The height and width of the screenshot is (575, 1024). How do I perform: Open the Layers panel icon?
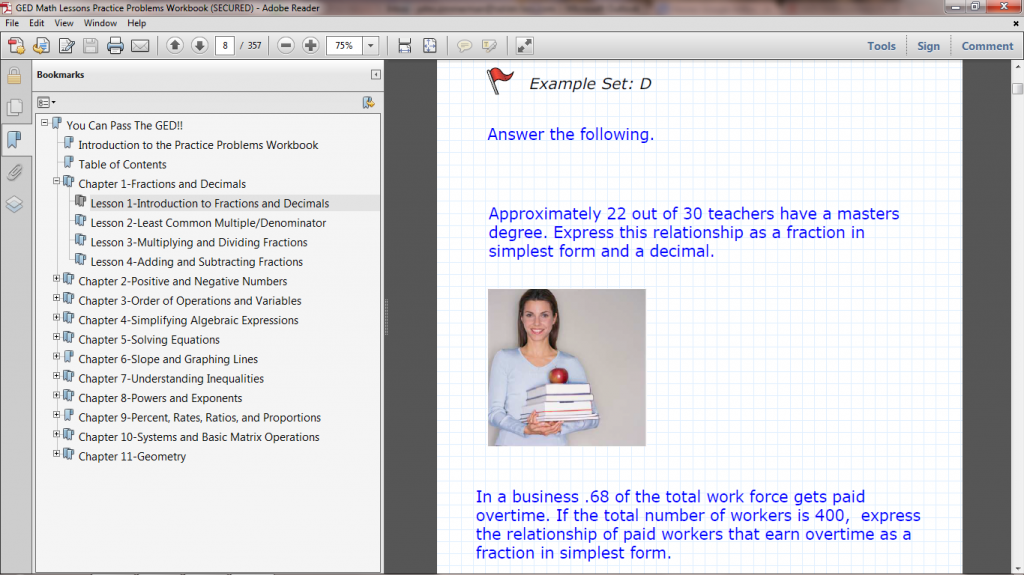pyautogui.click(x=14, y=205)
